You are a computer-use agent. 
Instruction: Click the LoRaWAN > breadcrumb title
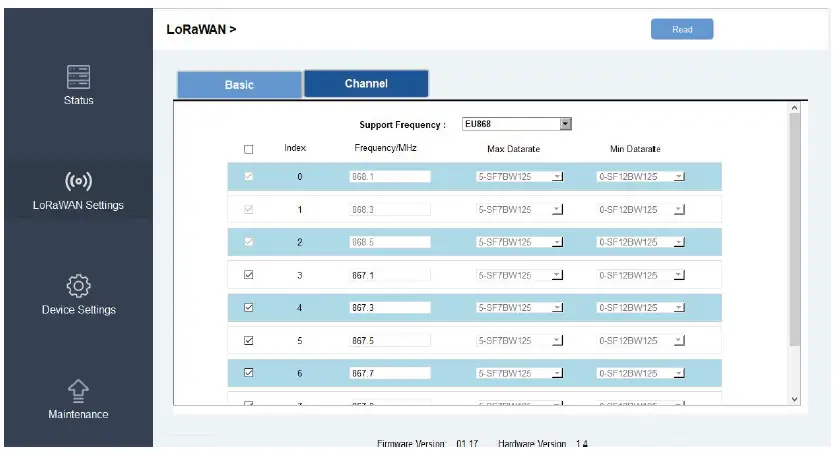201,29
